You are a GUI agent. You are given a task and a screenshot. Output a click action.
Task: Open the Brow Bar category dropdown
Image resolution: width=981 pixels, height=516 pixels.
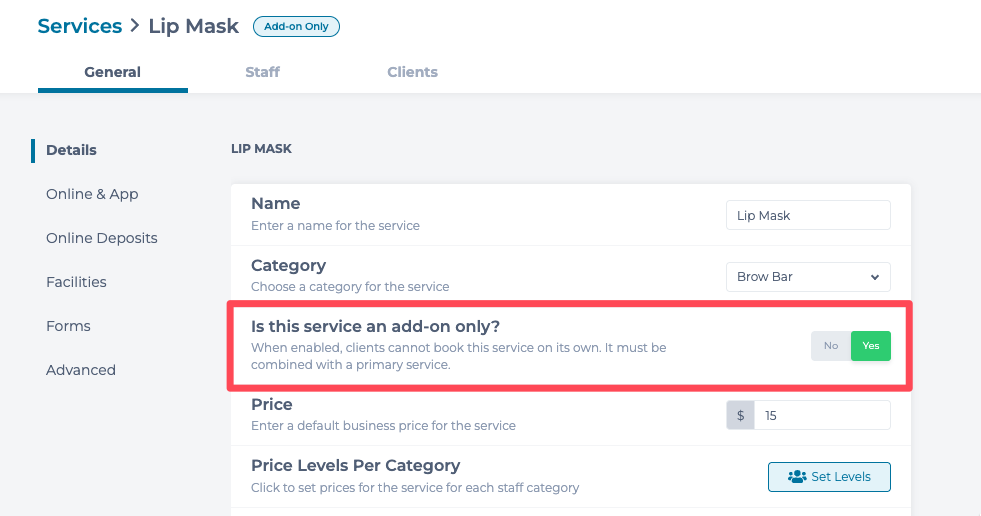(x=807, y=277)
